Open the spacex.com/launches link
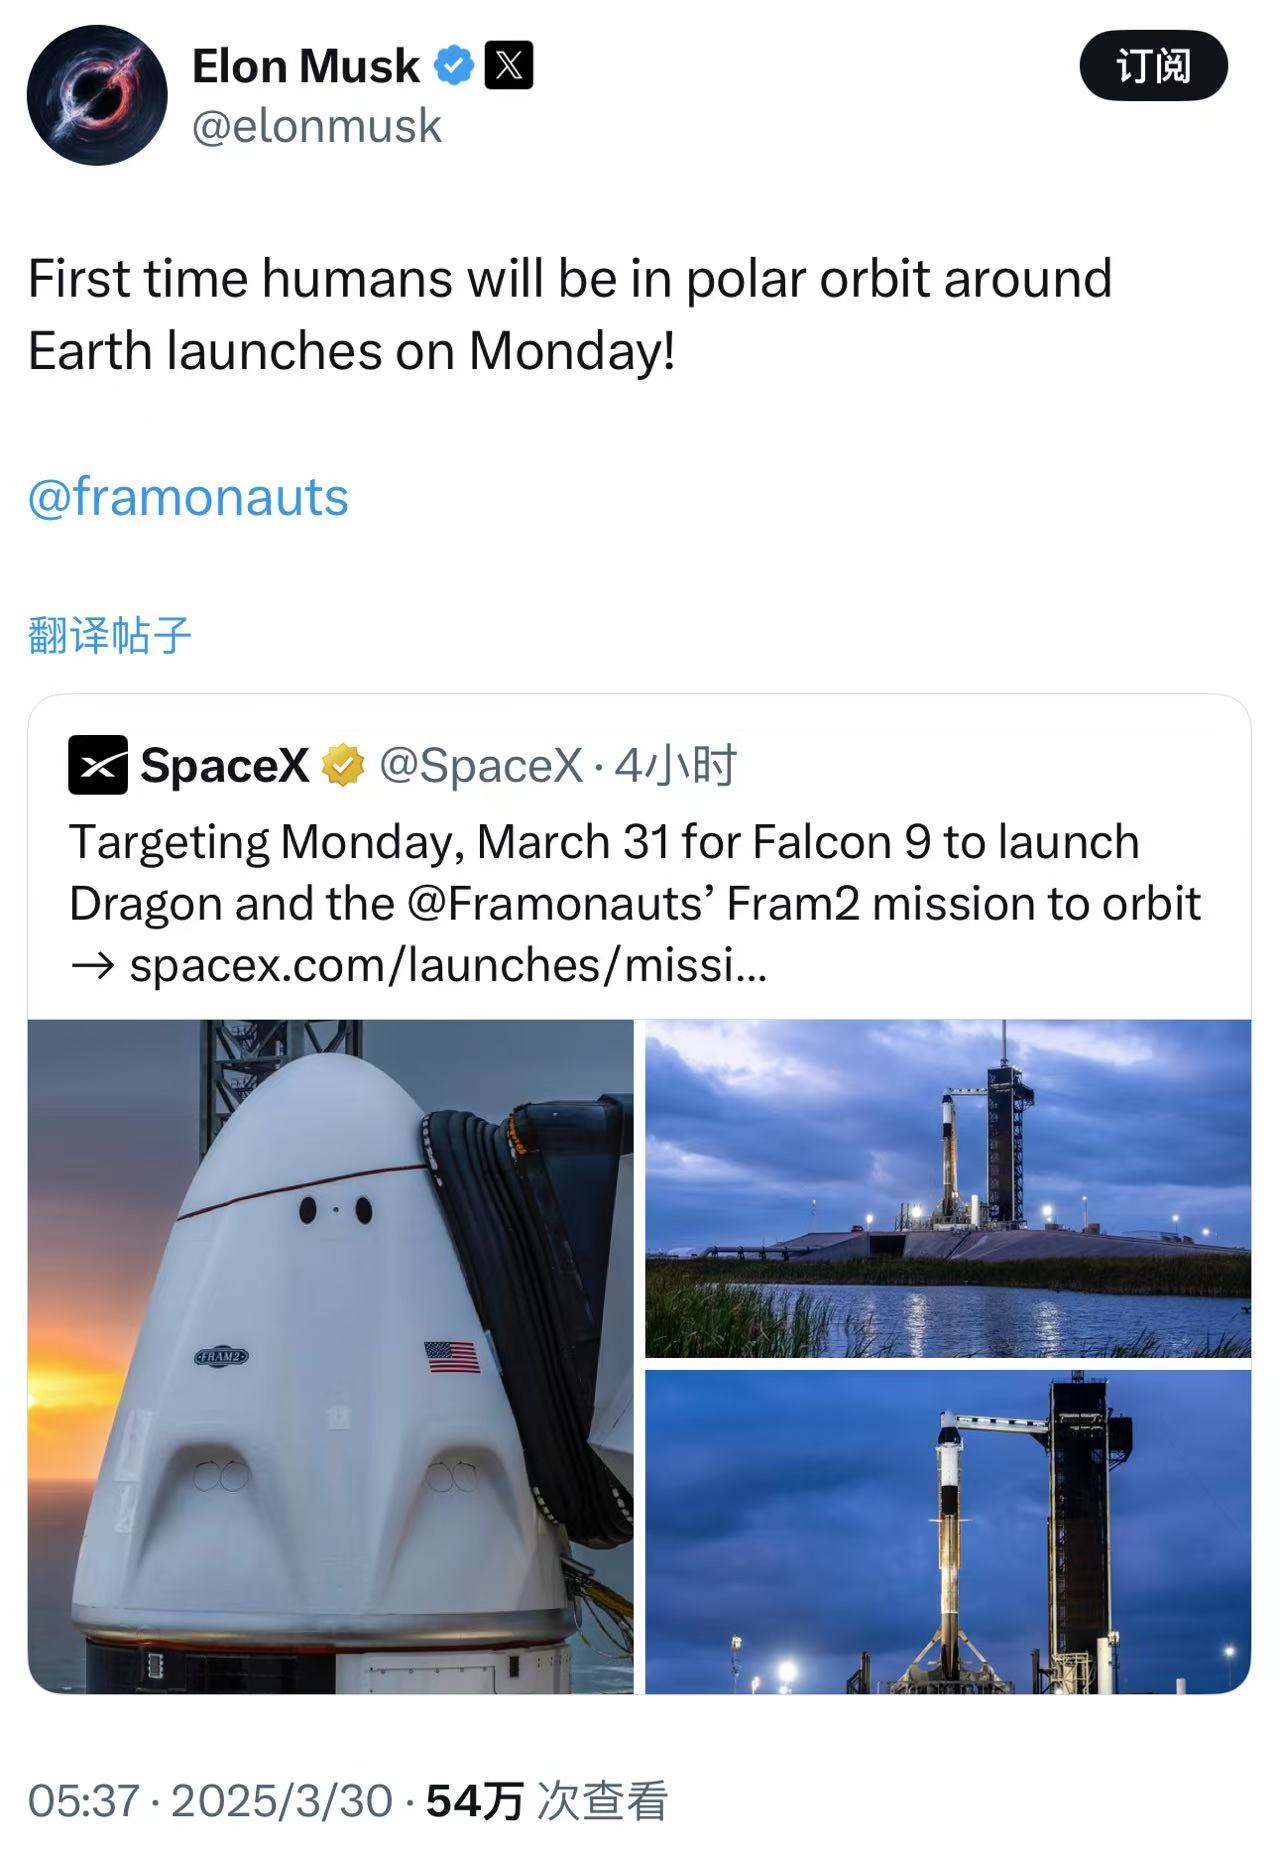 [448, 965]
